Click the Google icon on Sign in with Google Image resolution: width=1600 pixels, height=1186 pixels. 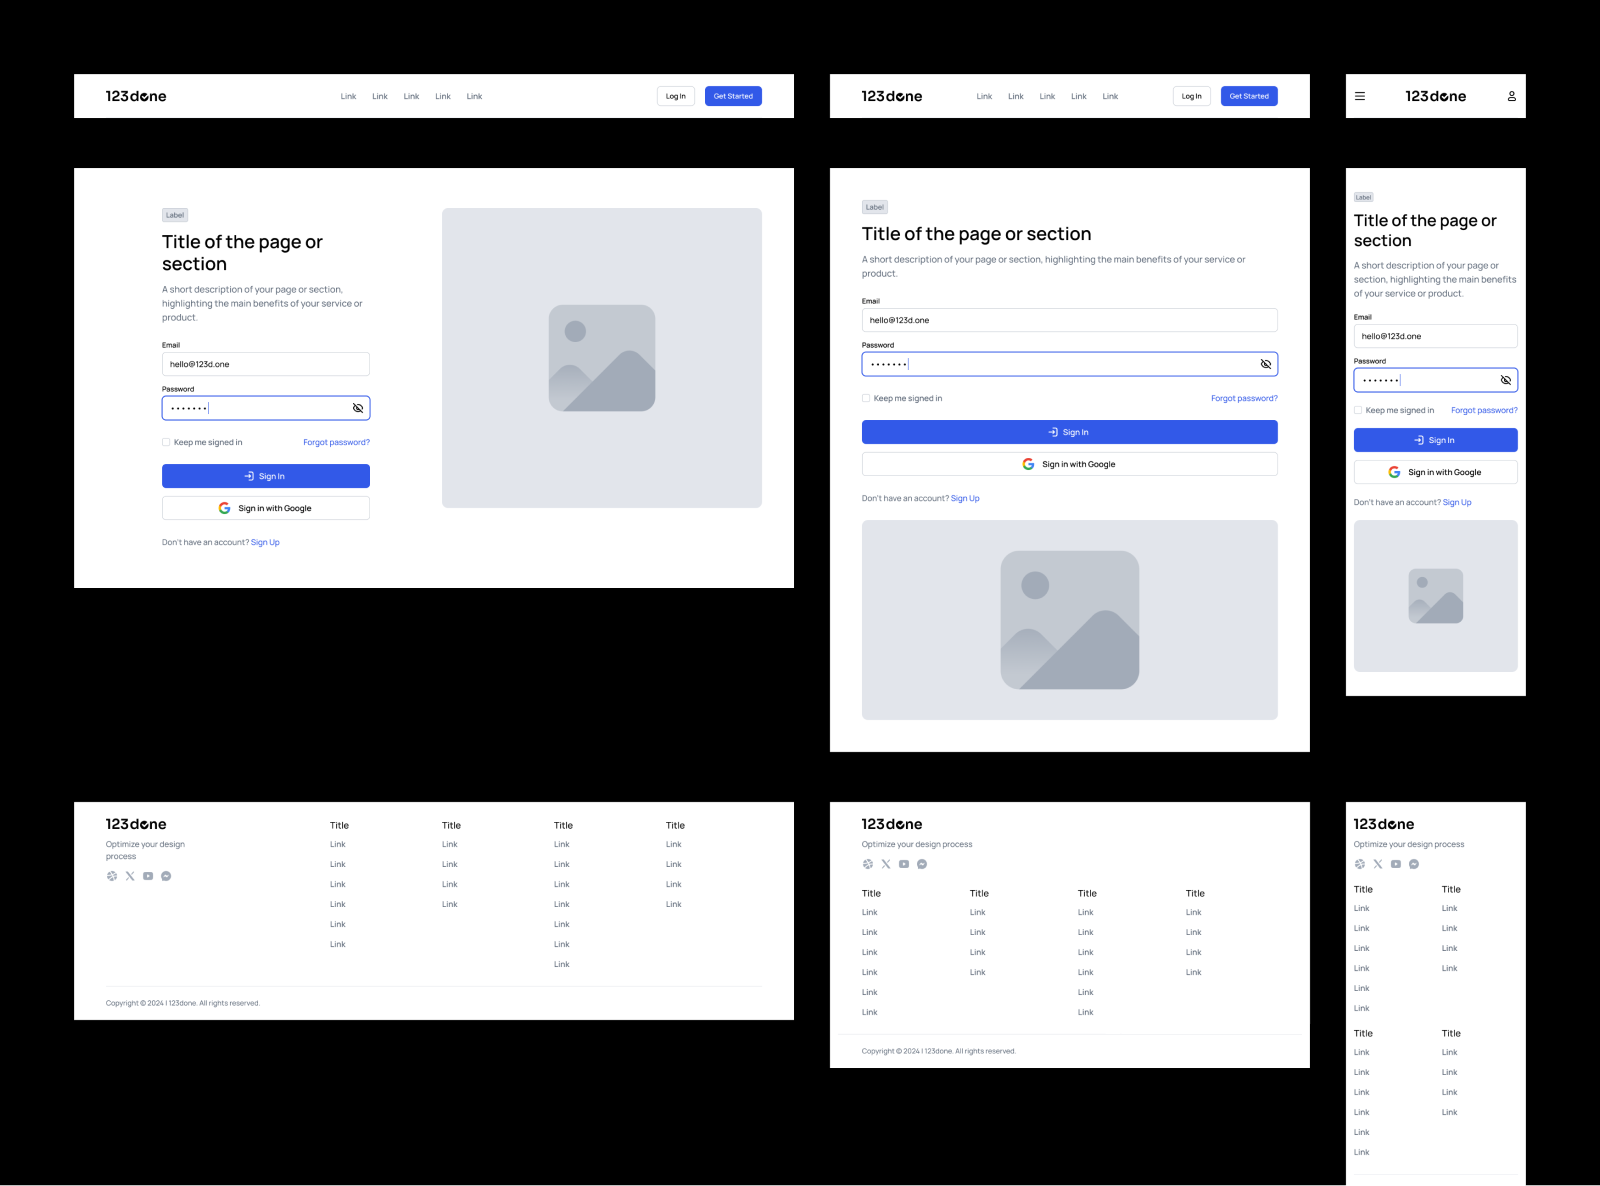click(x=224, y=507)
